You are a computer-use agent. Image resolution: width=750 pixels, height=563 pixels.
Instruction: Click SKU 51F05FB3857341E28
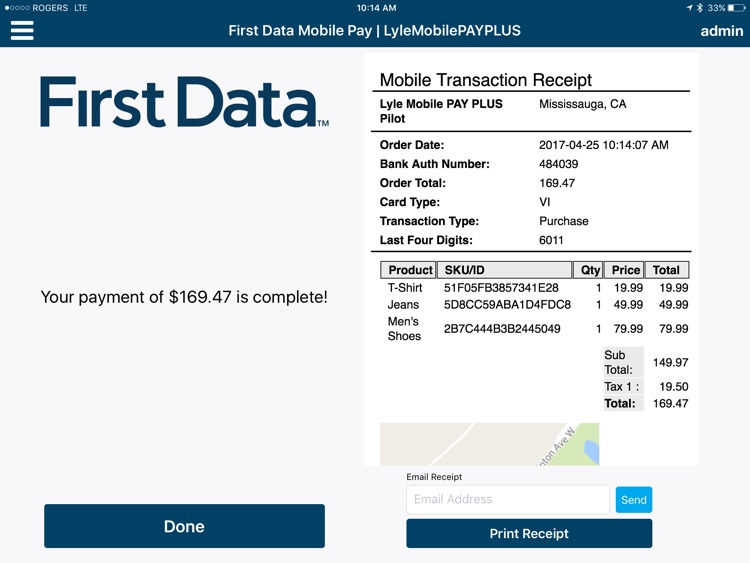pyautogui.click(x=501, y=287)
